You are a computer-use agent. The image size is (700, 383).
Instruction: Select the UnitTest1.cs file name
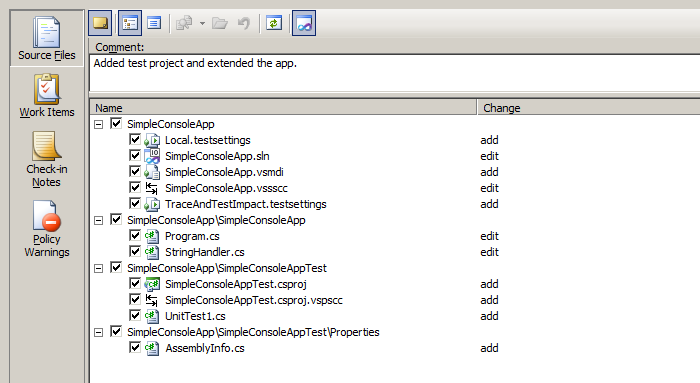pyautogui.click(x=195, y=316)
